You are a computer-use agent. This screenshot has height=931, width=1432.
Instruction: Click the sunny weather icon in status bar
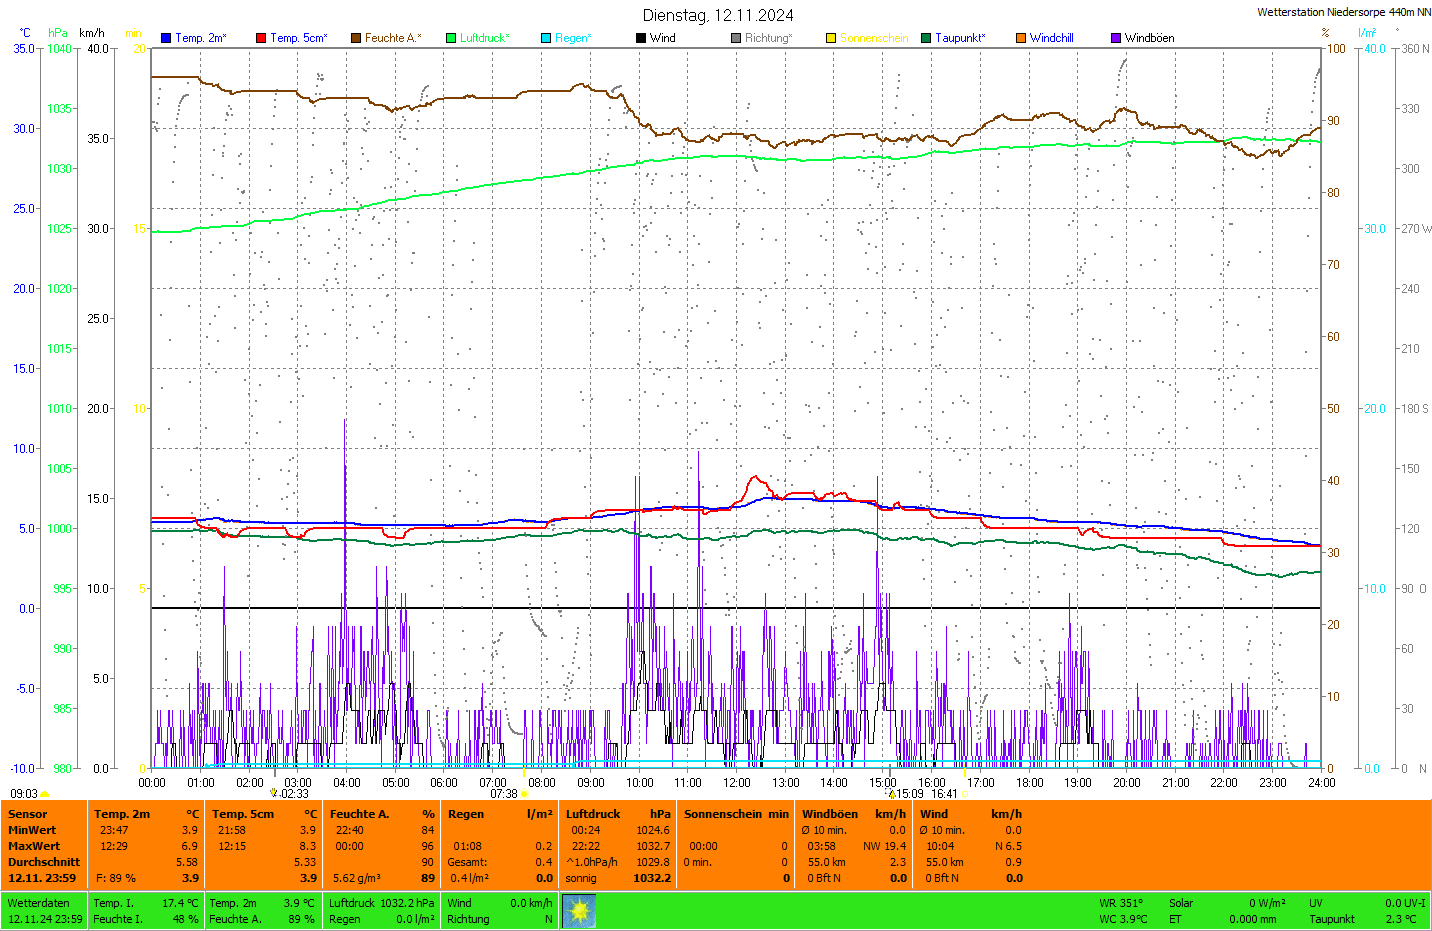(579, 910)
